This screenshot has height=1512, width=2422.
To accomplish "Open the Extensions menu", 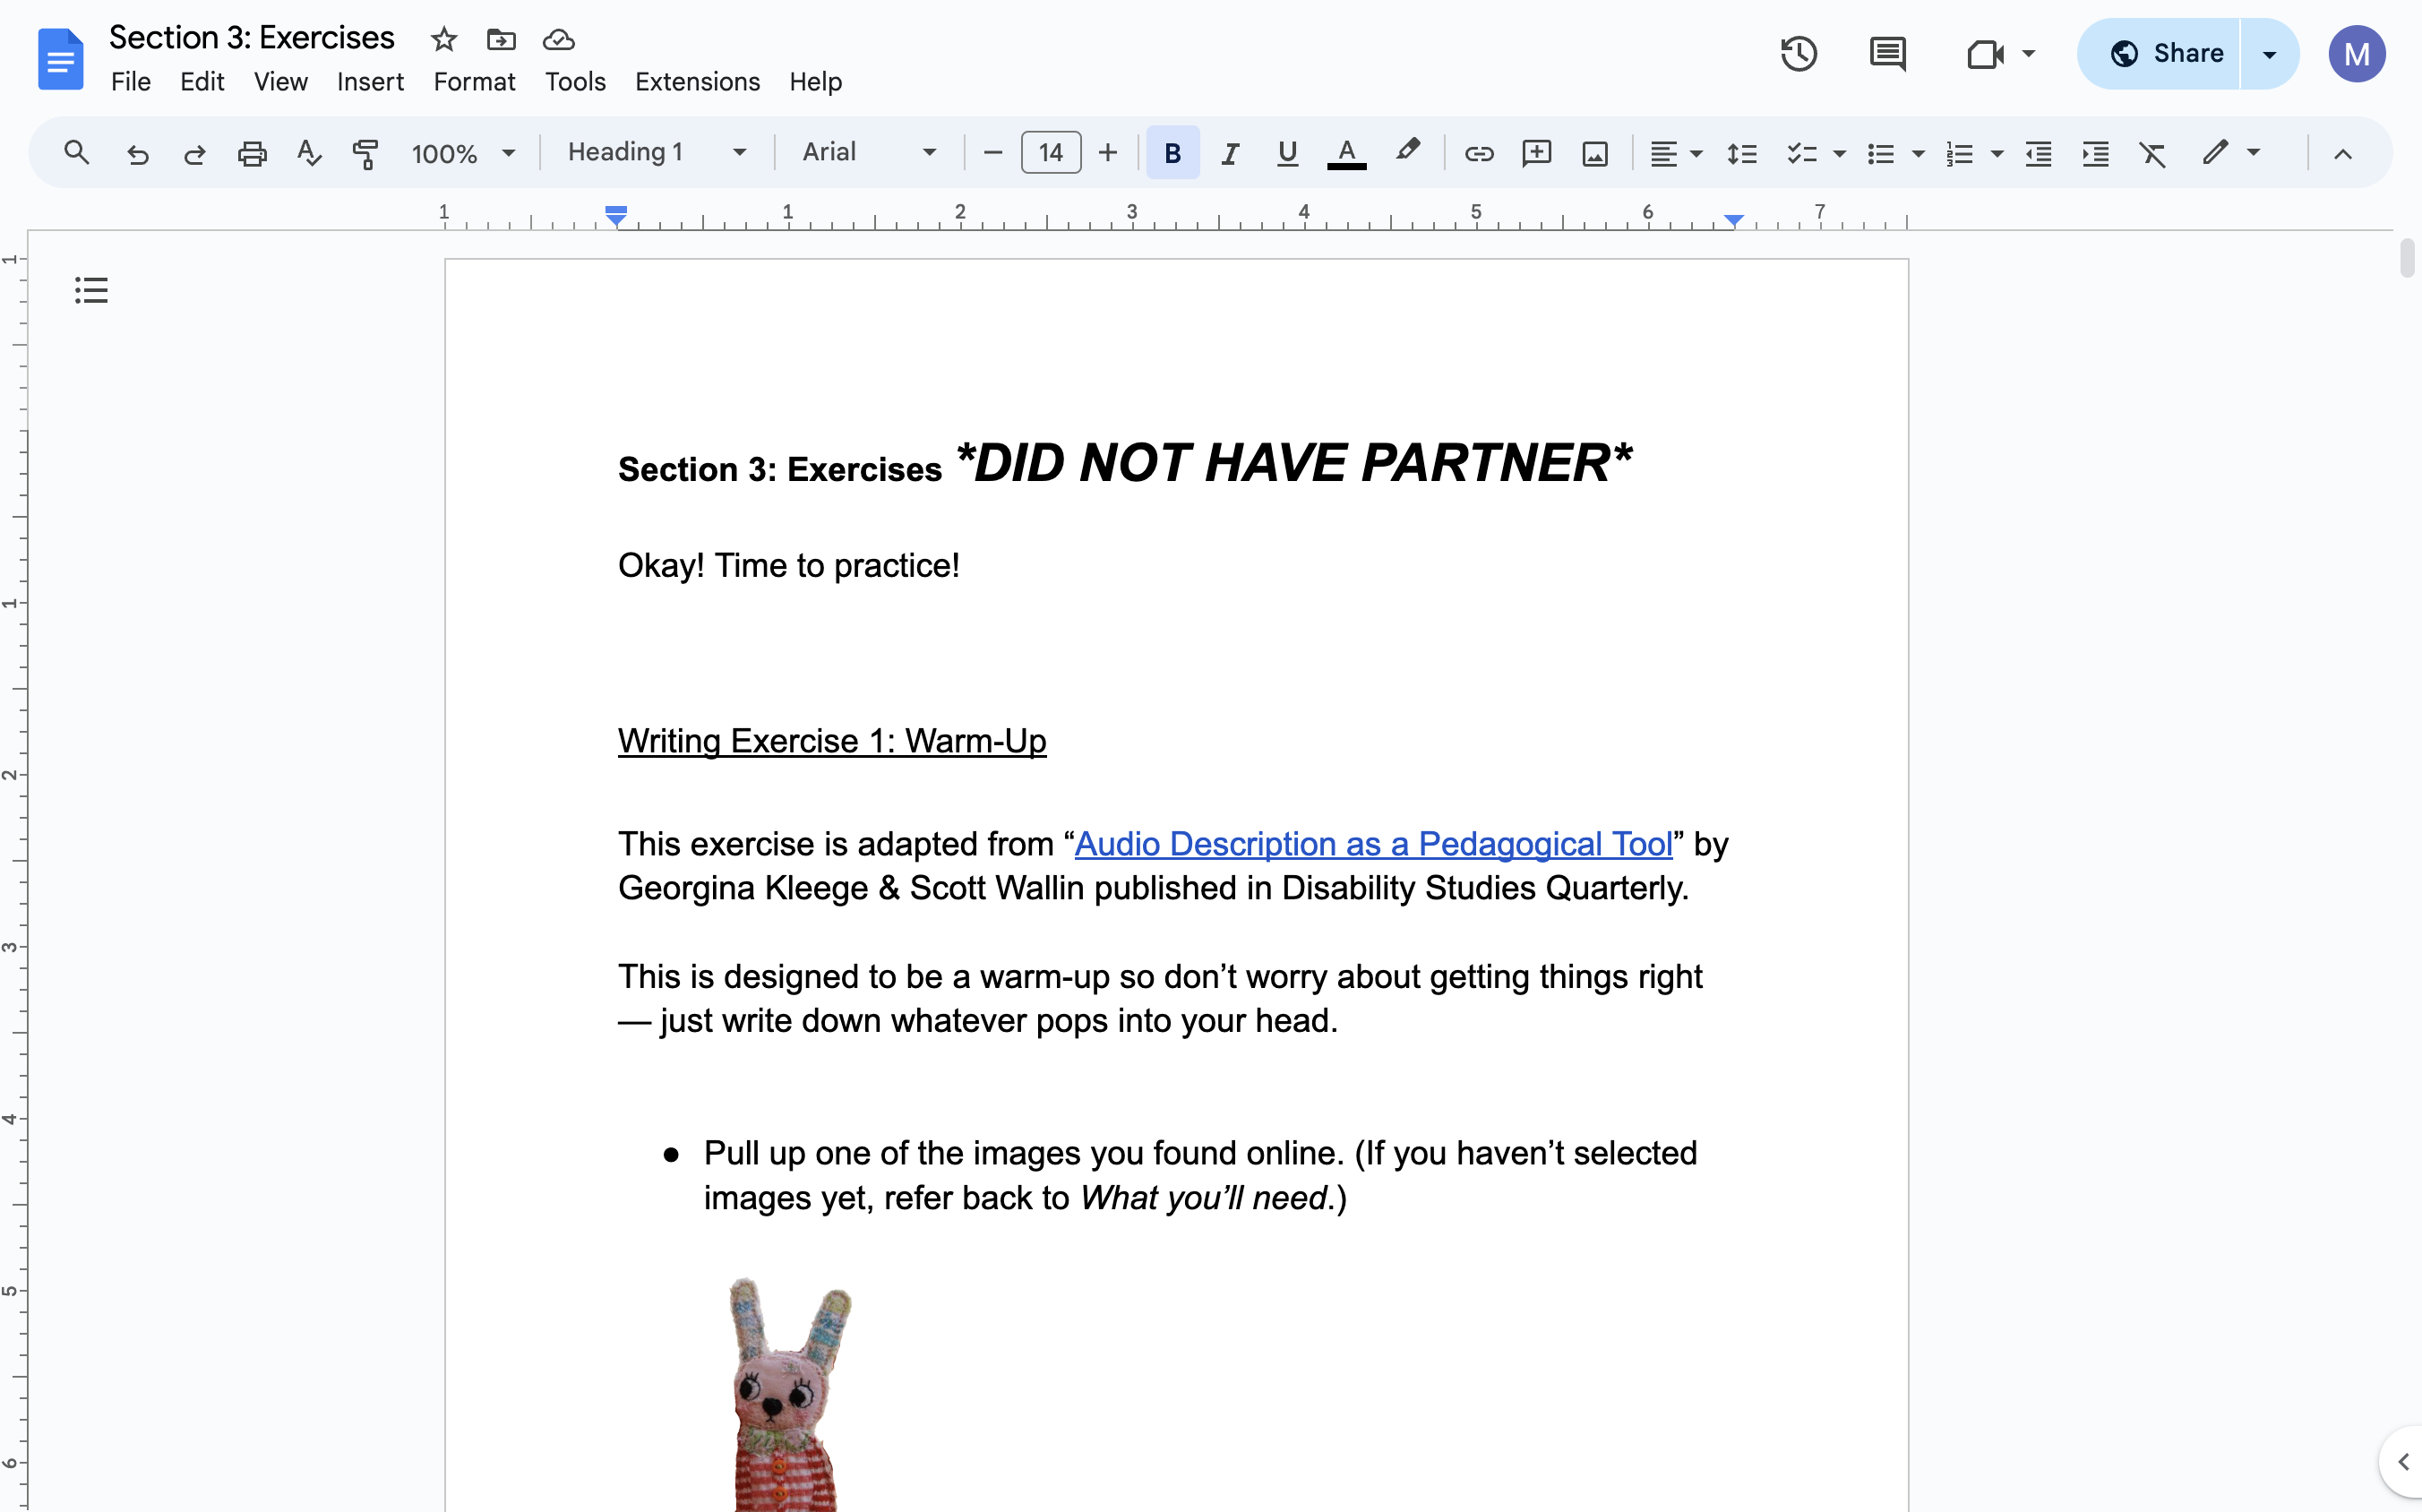I will [x=697, y=82].
